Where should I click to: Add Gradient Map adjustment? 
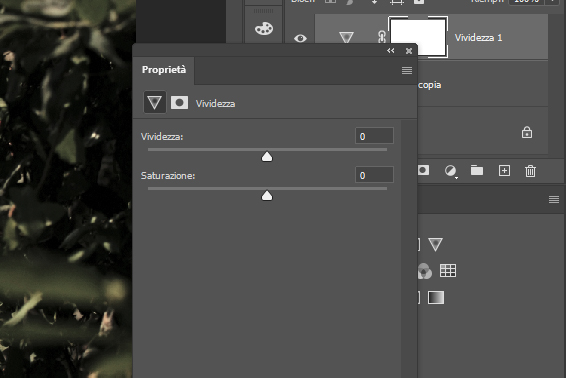click(x=436, y=297)
